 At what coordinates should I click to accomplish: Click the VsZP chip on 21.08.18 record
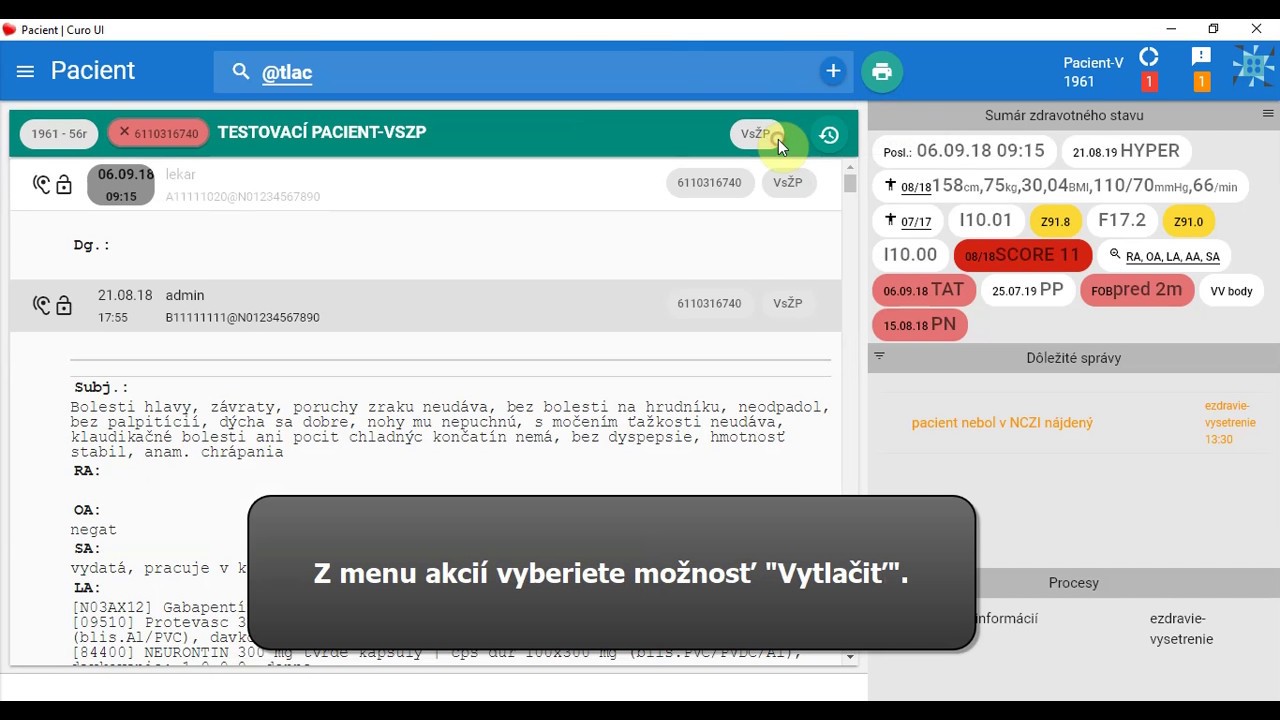[x=788, y=303]
